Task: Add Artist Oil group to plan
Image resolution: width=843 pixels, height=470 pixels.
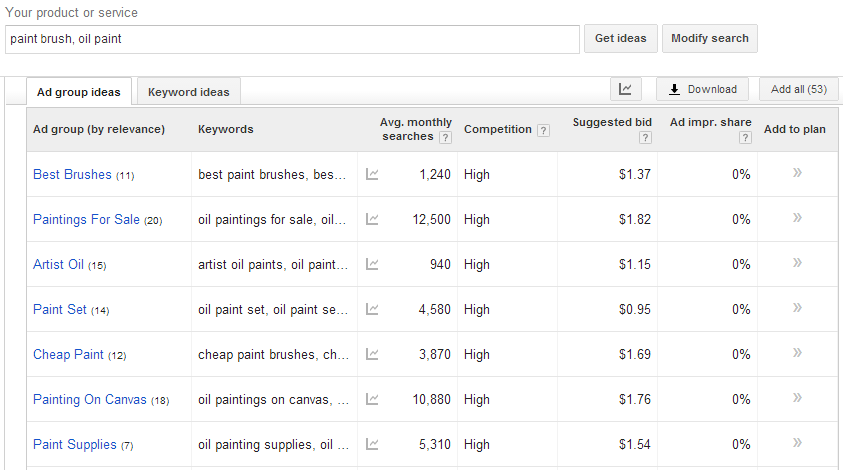Action: coord(797,262)
